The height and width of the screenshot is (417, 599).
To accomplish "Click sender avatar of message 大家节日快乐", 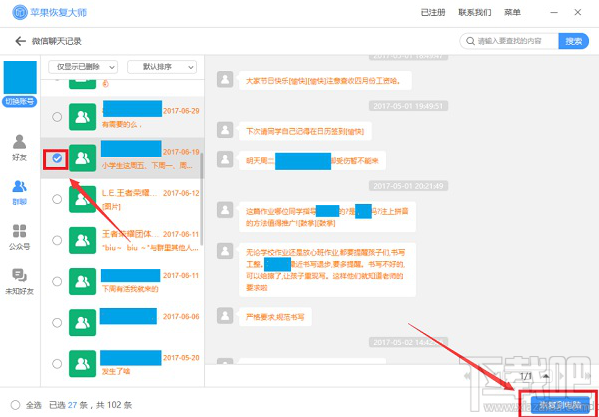I will (225, 80).
